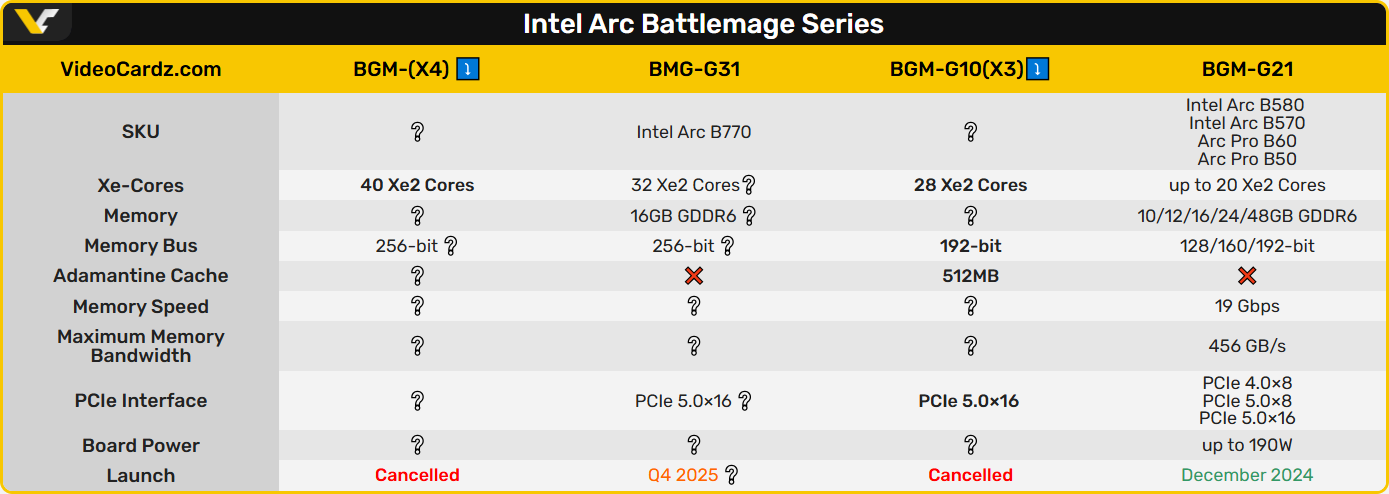1389x494 pixels.
Task: Click the blue arrow beside BGM-(X4)
Action: point(468,69)
